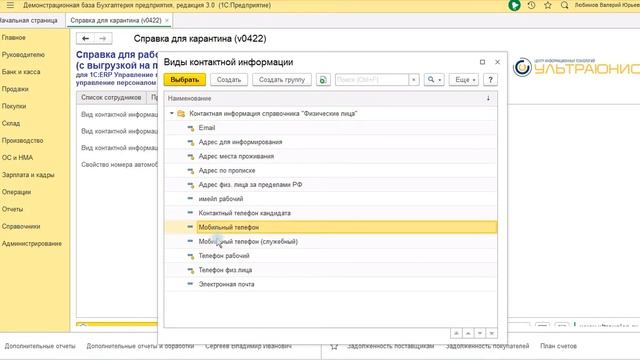Jump to list top arrow button
640x360 pixels.
[x=456, y=333]
